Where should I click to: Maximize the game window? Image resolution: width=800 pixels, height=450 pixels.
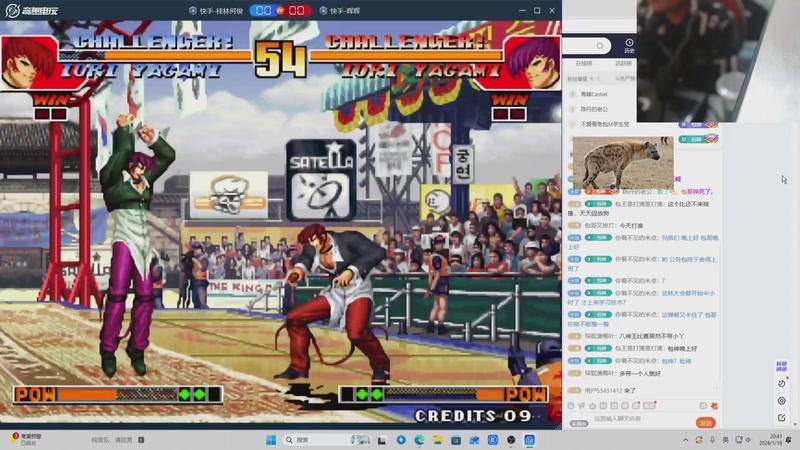[537, 10]
